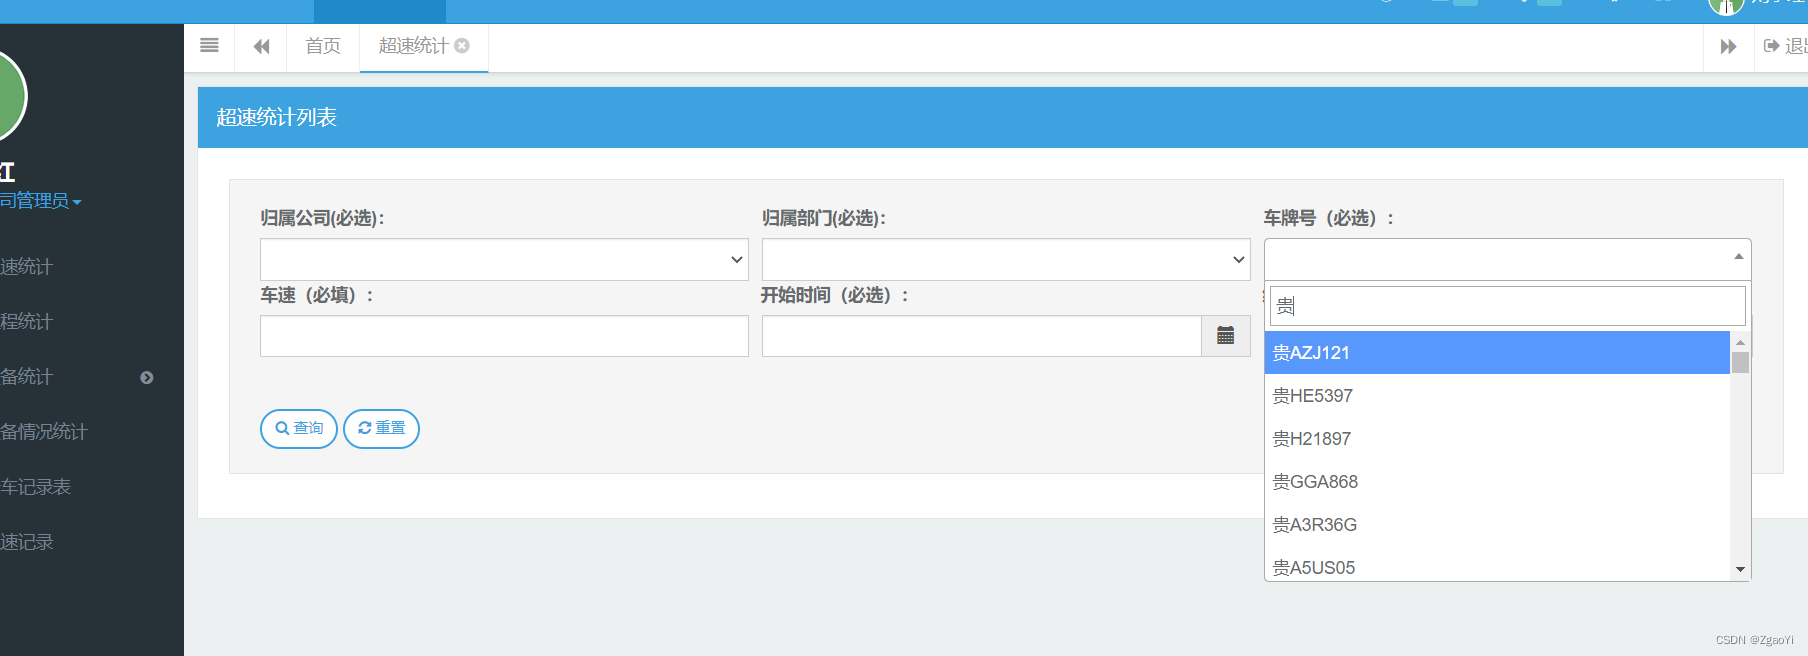
Task: Open the 归属部门 dropdown
Action: 1006,259
